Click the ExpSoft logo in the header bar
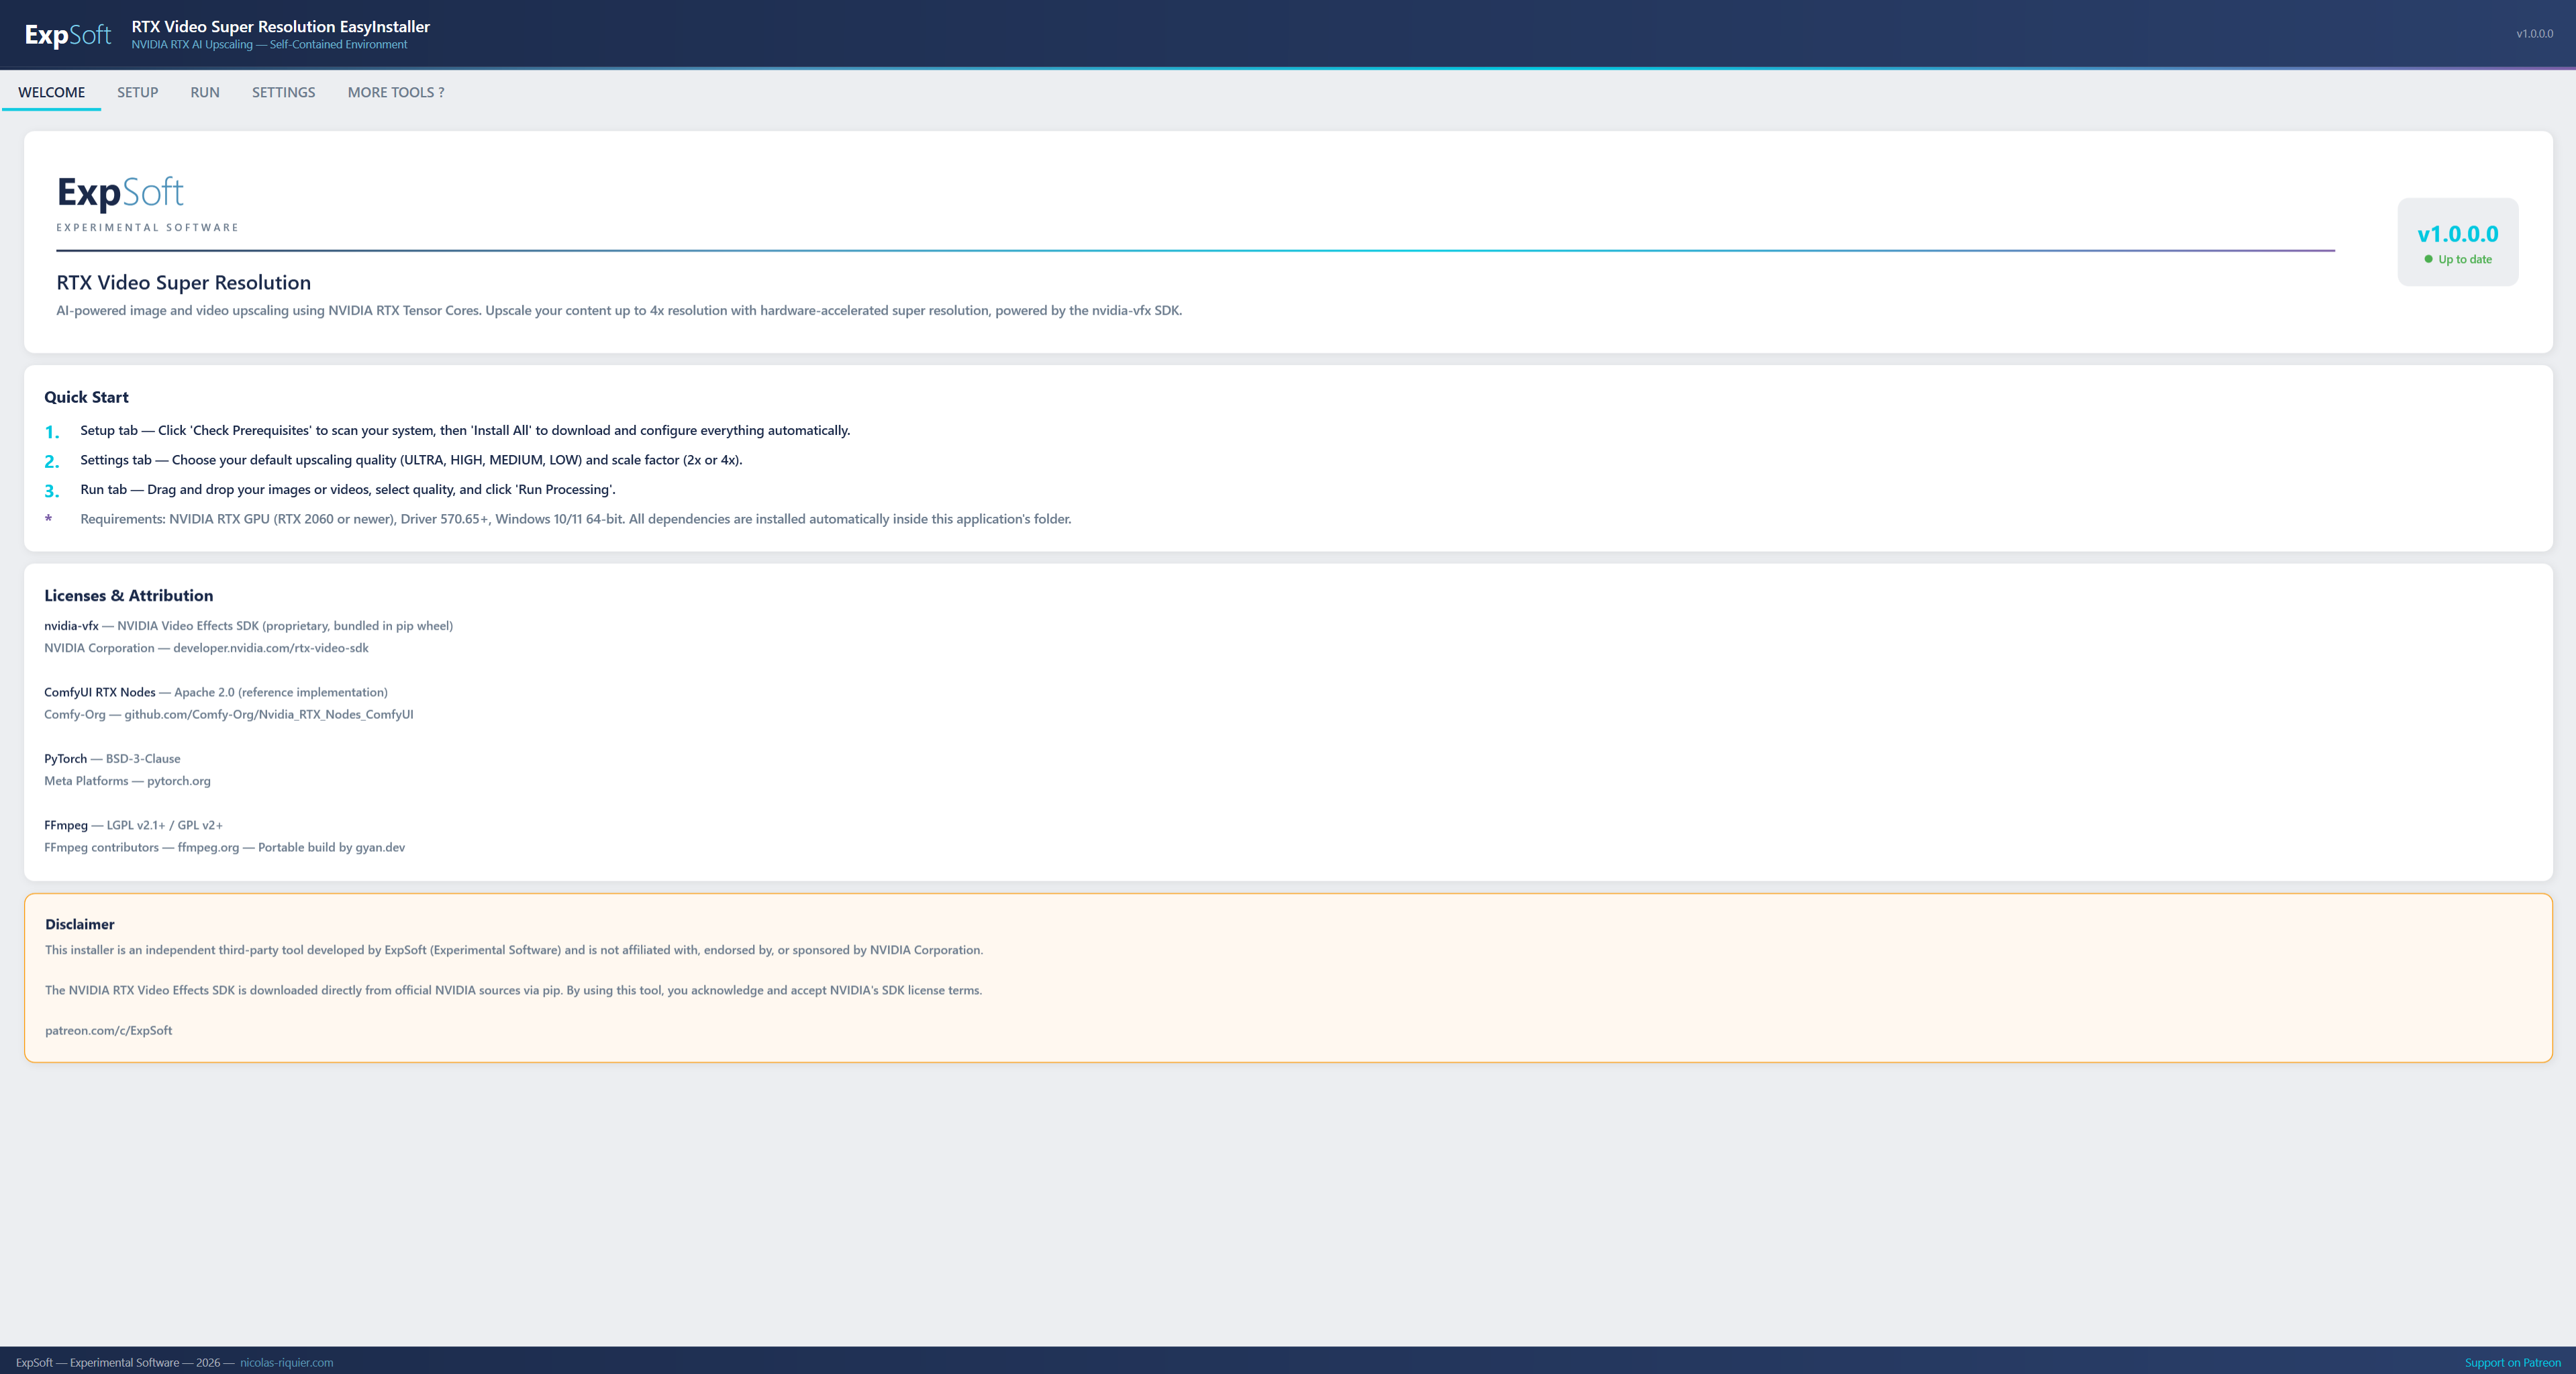The image size is (2576, 1374). click(x=68, y=35)
